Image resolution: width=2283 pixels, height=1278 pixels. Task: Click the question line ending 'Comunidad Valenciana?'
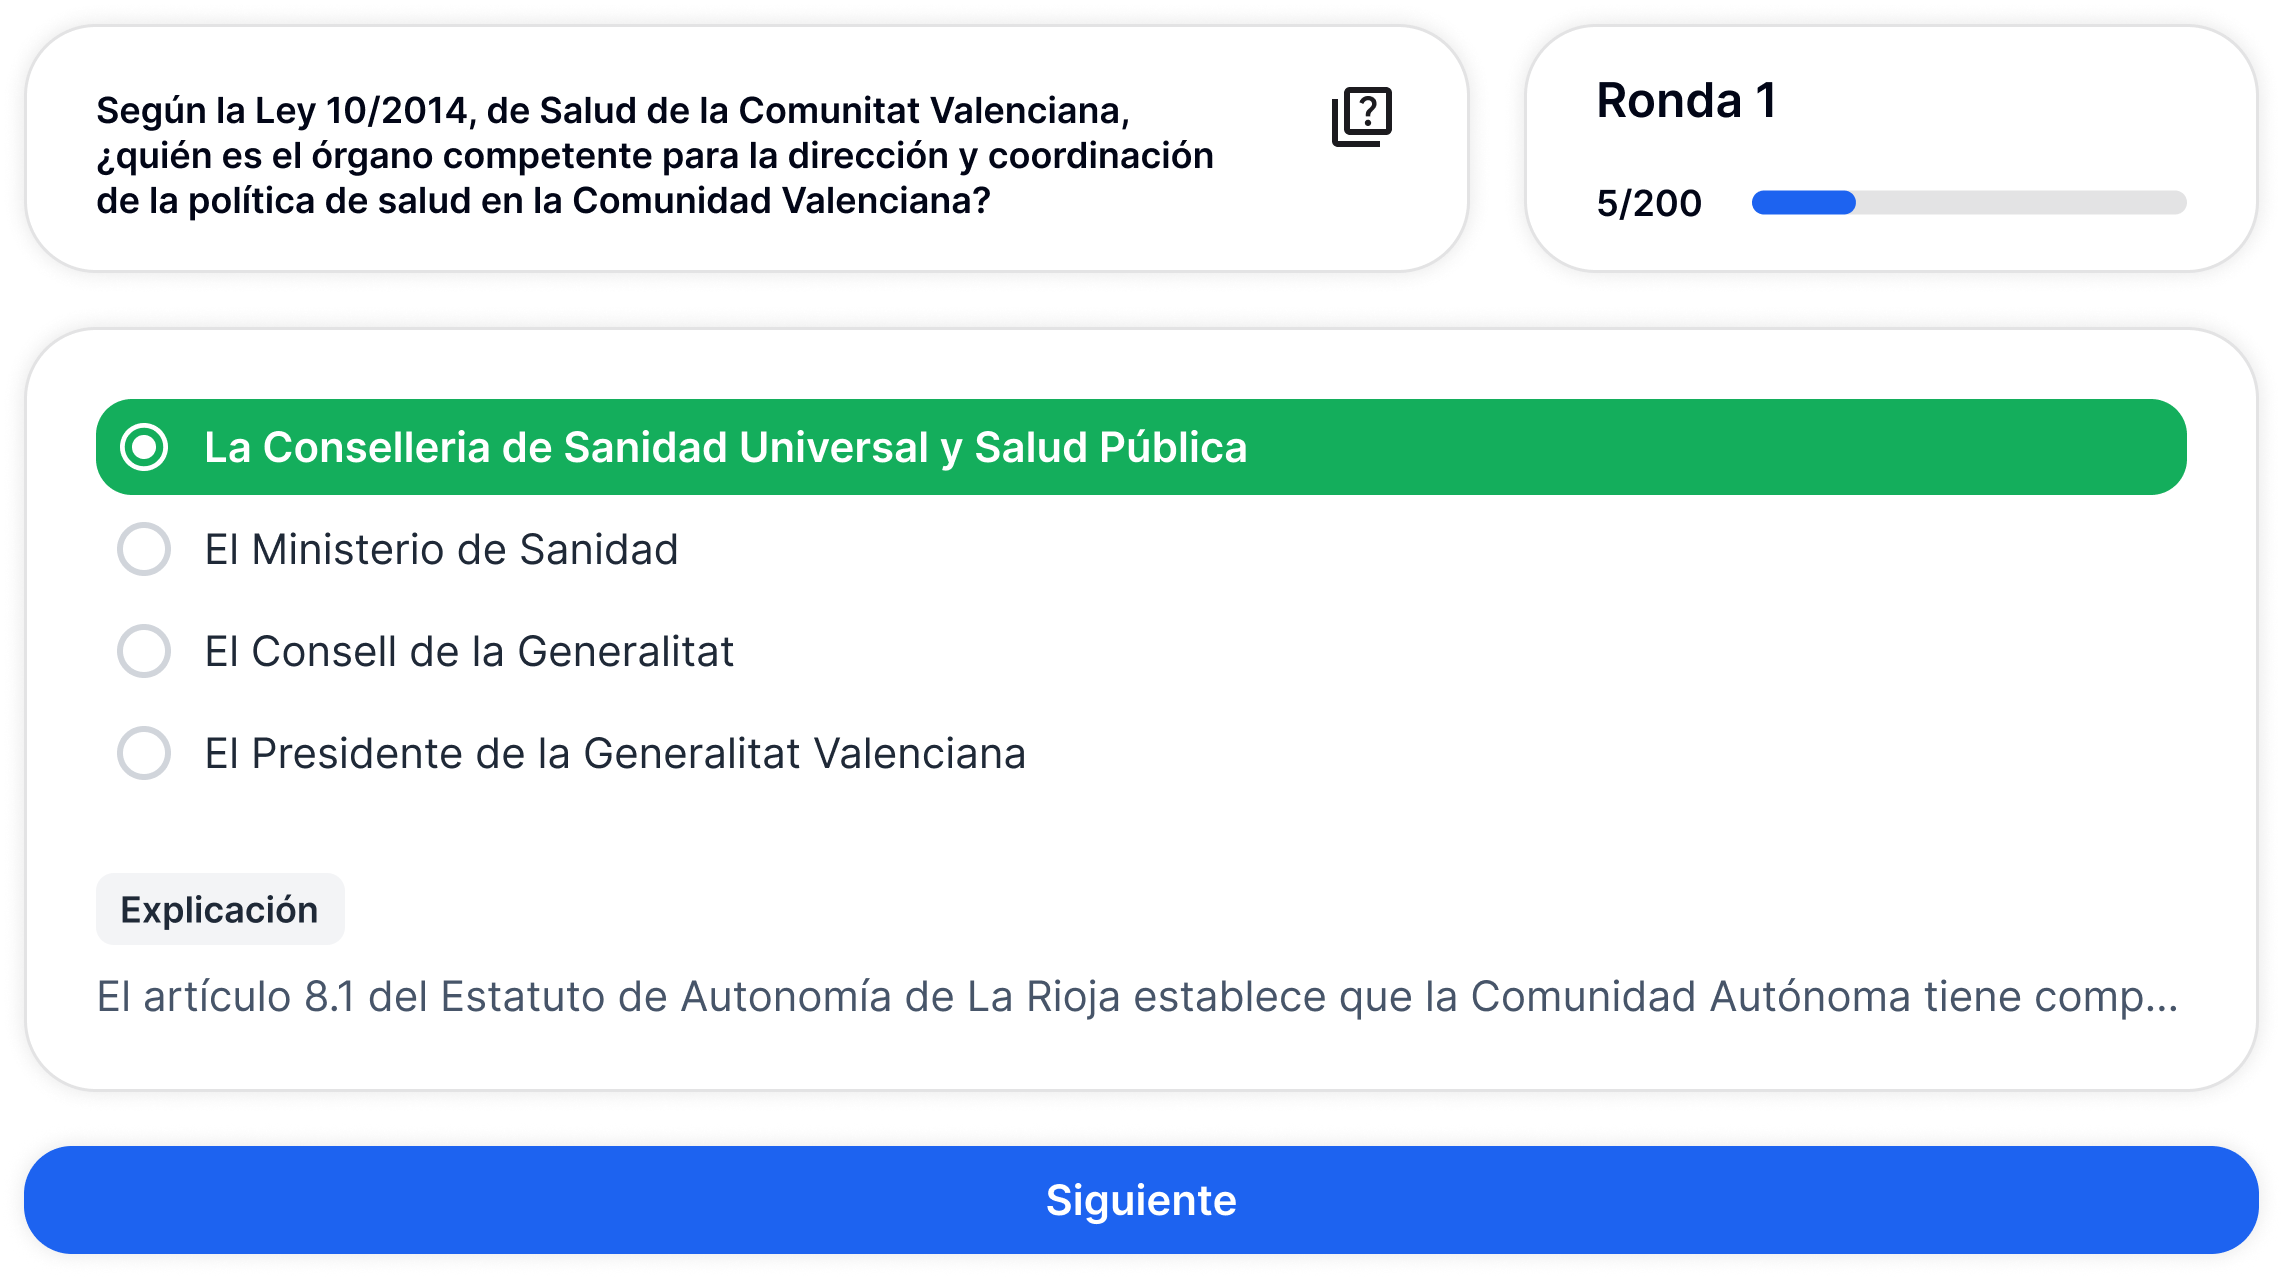point(543,201)
